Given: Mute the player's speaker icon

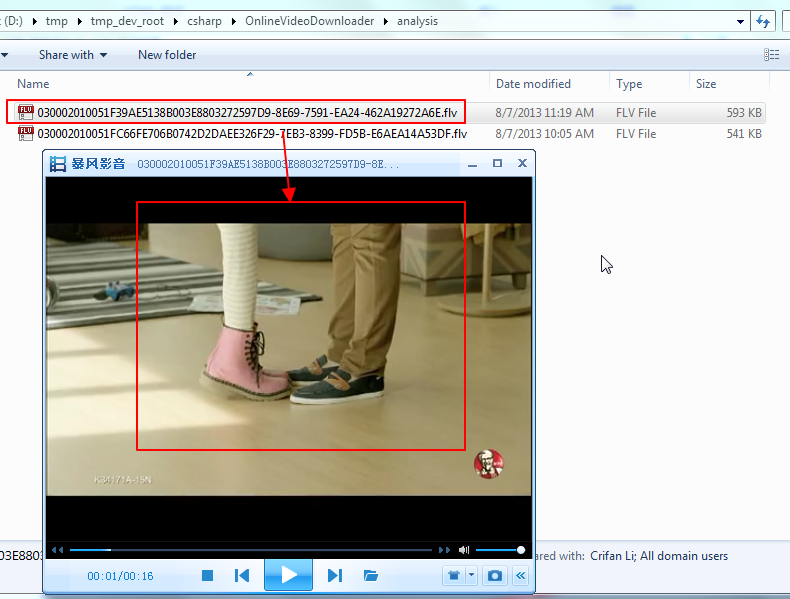Looking at the screenshot, I should coord(464,550).
